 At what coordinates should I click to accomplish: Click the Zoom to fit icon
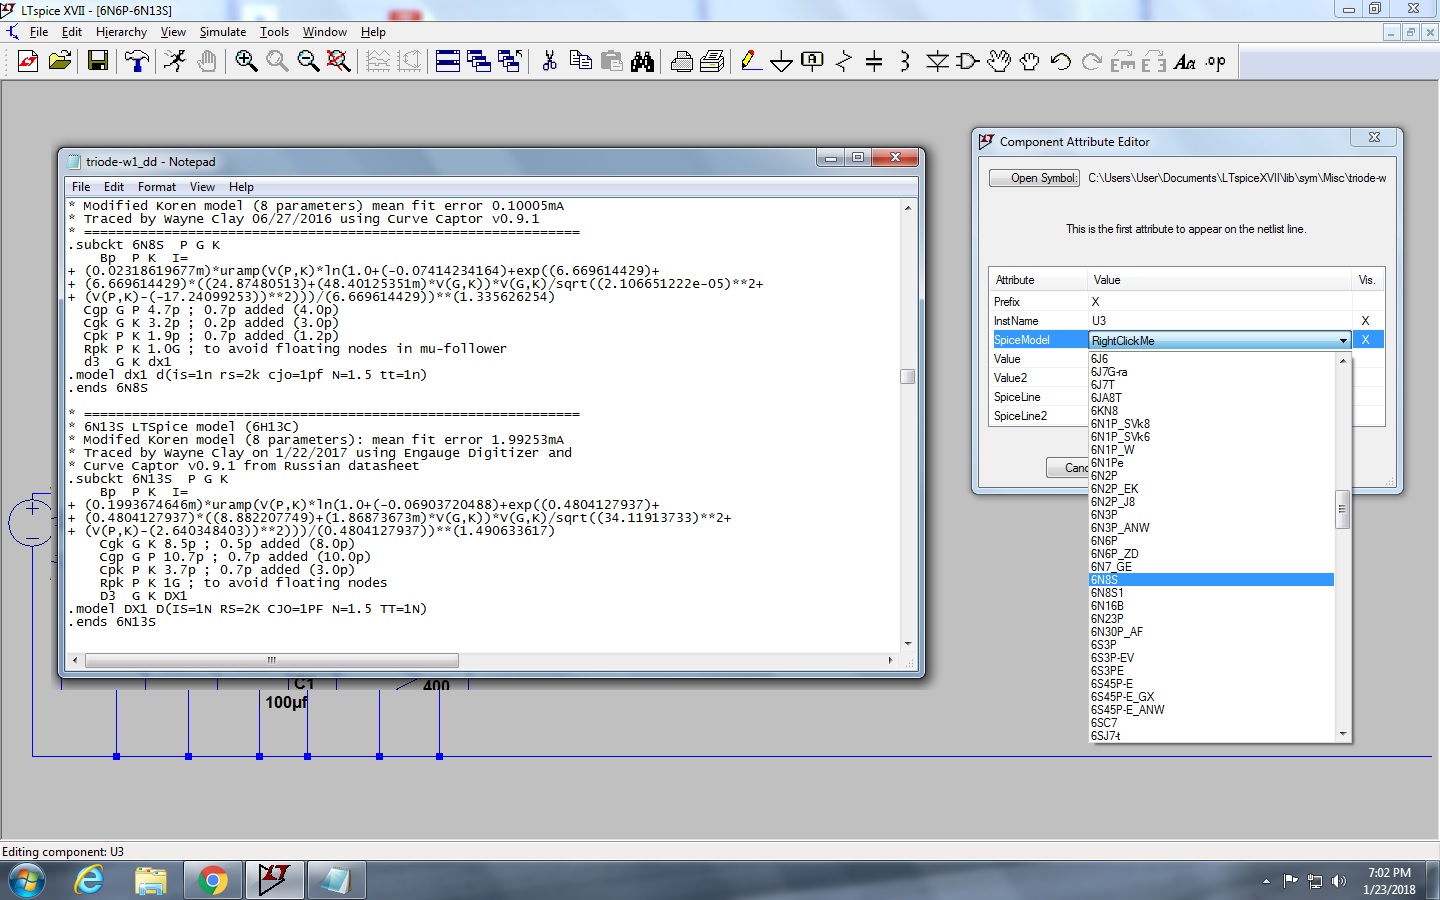tap(339, 62)
